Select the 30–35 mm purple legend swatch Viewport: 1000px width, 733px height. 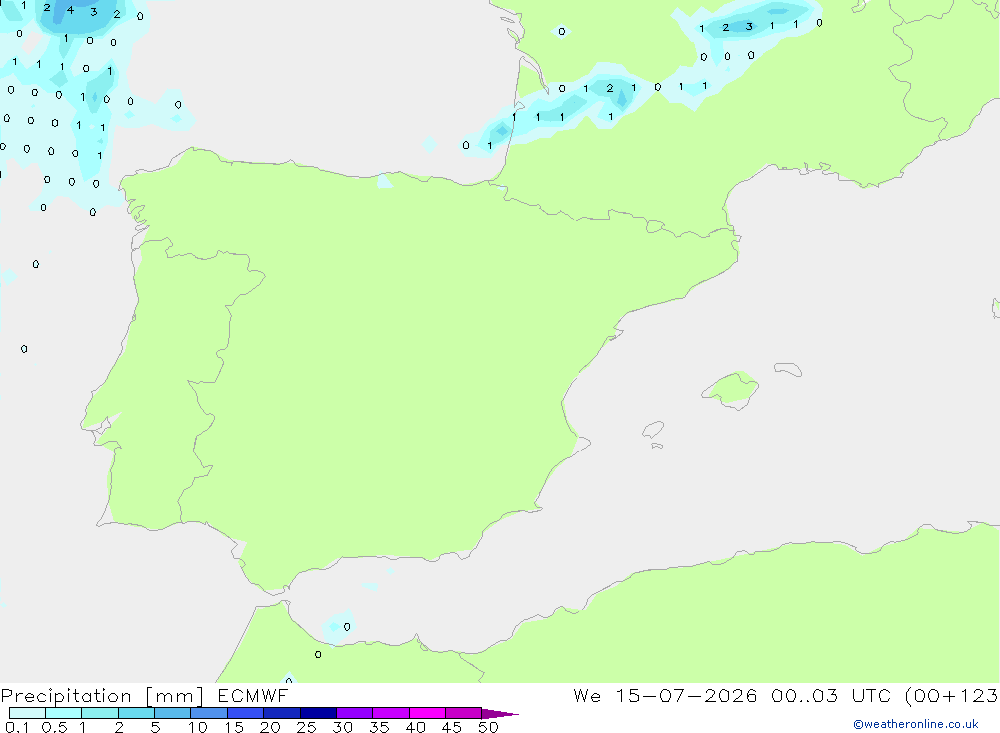pos(355,713)
